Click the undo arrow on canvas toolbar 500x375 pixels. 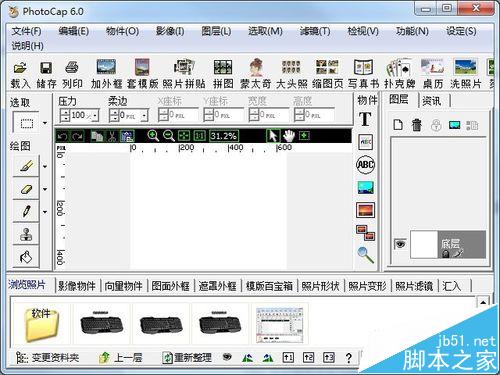point(62,136)
